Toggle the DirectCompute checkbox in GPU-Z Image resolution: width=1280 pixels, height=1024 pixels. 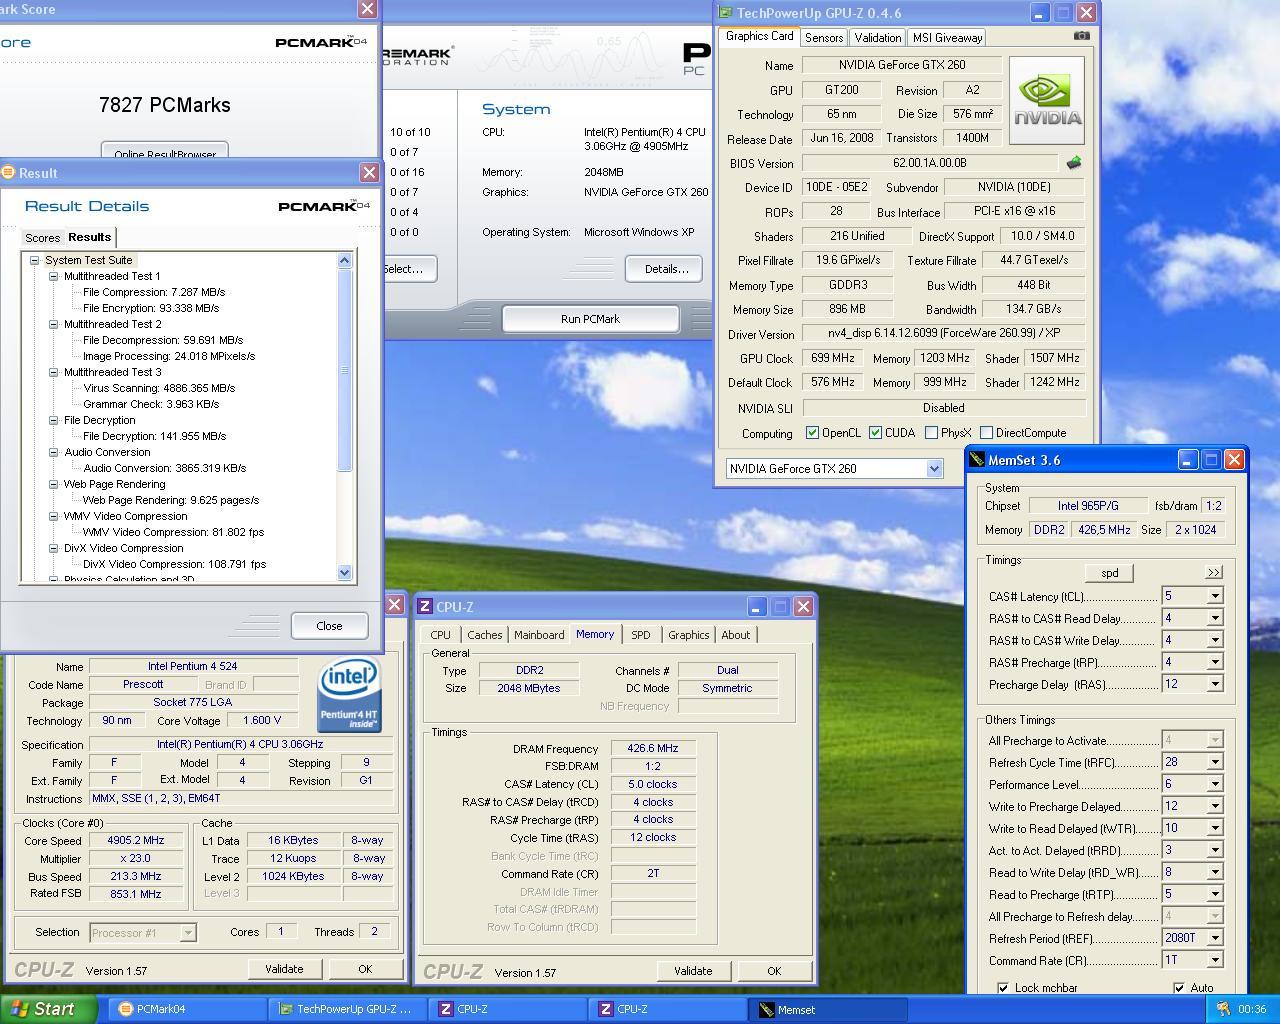(987, 433)
